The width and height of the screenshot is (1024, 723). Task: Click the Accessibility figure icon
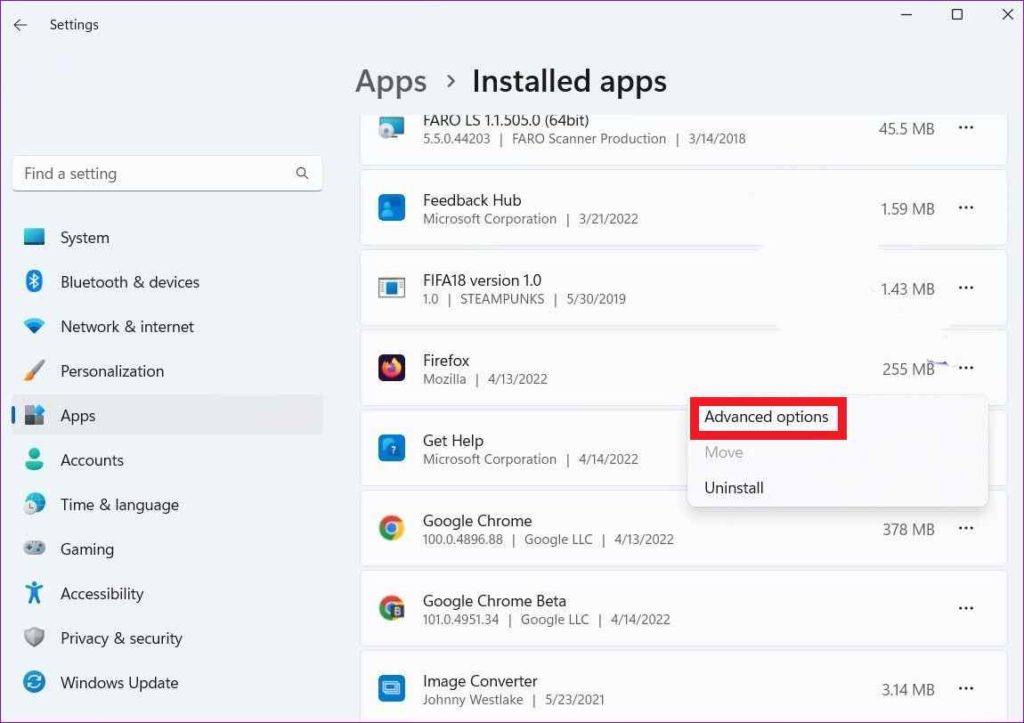[34, 592]
